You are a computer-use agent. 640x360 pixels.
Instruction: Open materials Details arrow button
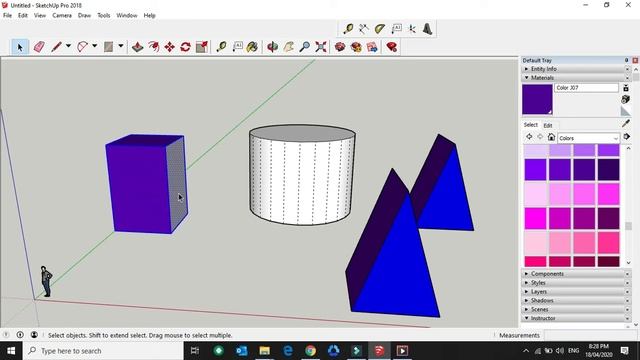pyautogui.click(x=627, y=137)
